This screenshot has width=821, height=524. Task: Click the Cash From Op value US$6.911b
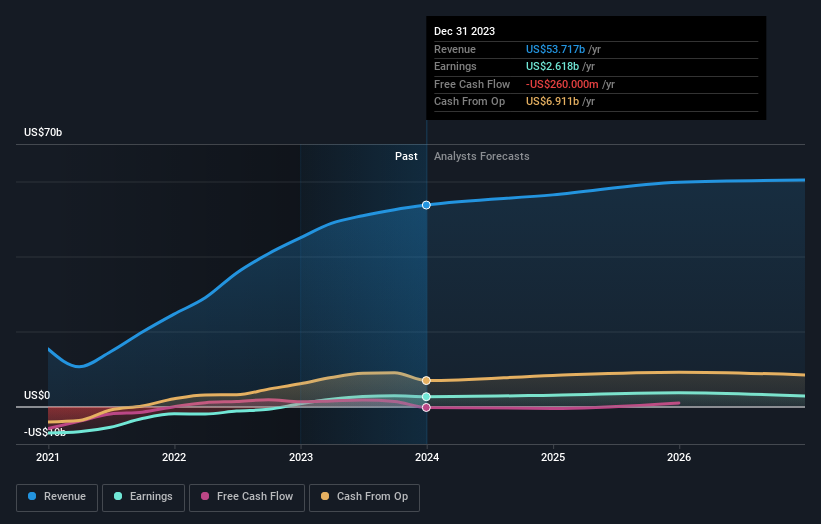click(x=552, y=102)
